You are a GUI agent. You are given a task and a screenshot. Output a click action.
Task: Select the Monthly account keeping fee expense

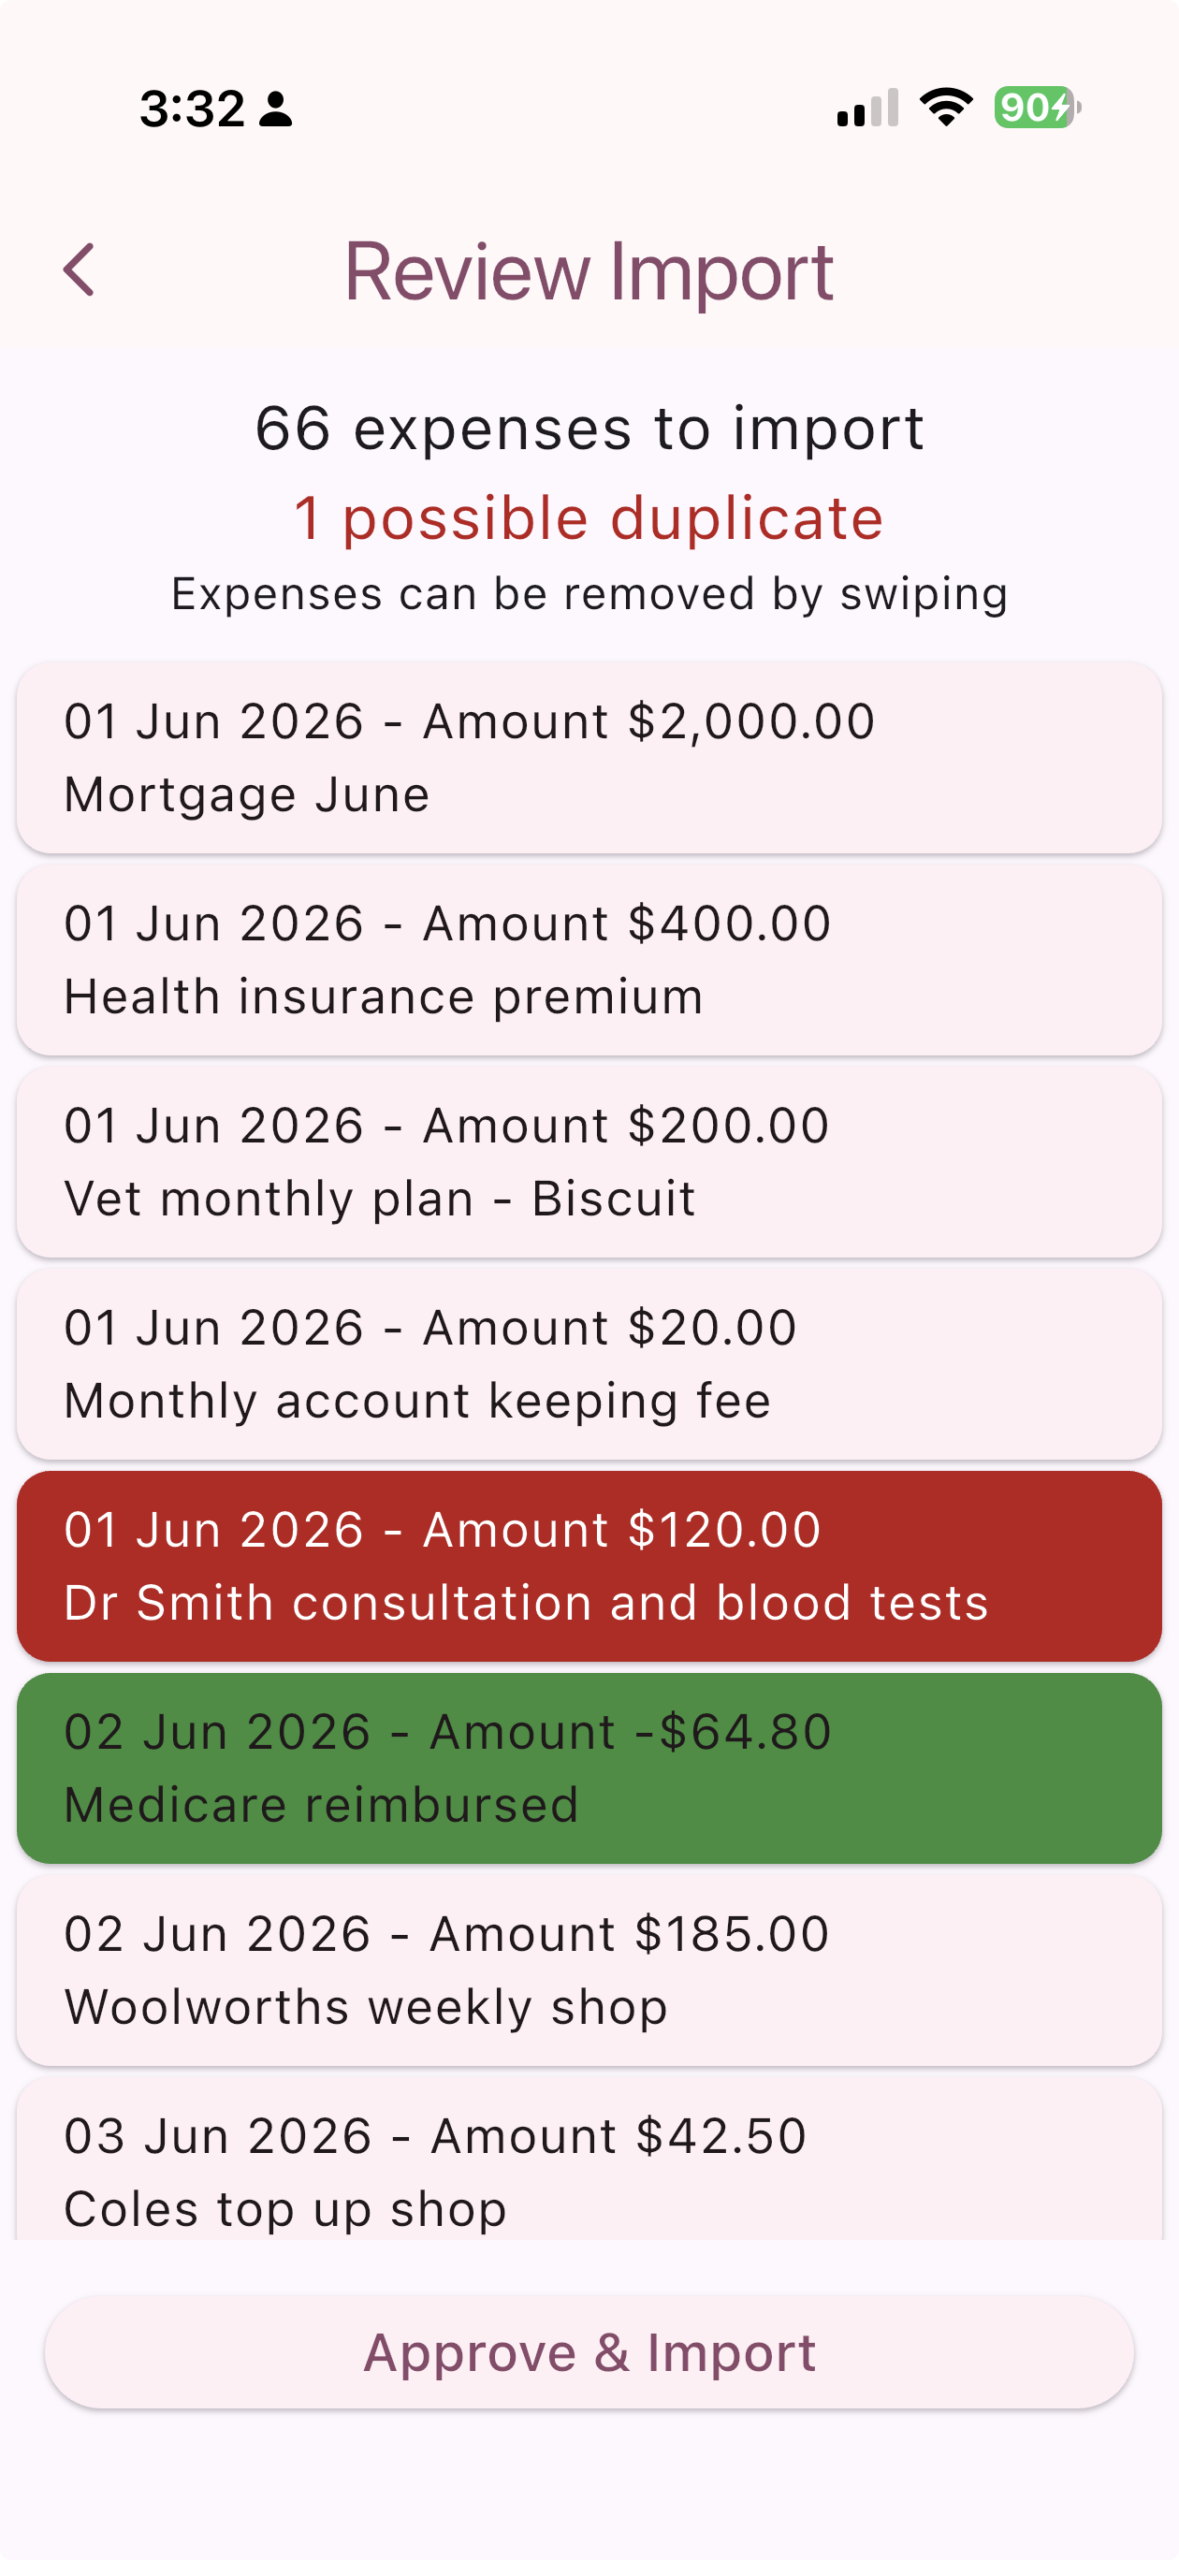589,1363
